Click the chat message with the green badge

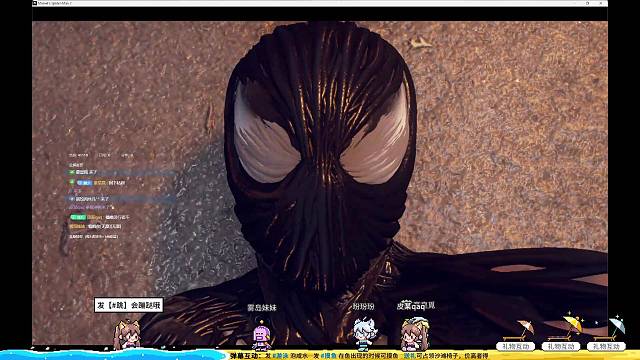coord(100,217)
